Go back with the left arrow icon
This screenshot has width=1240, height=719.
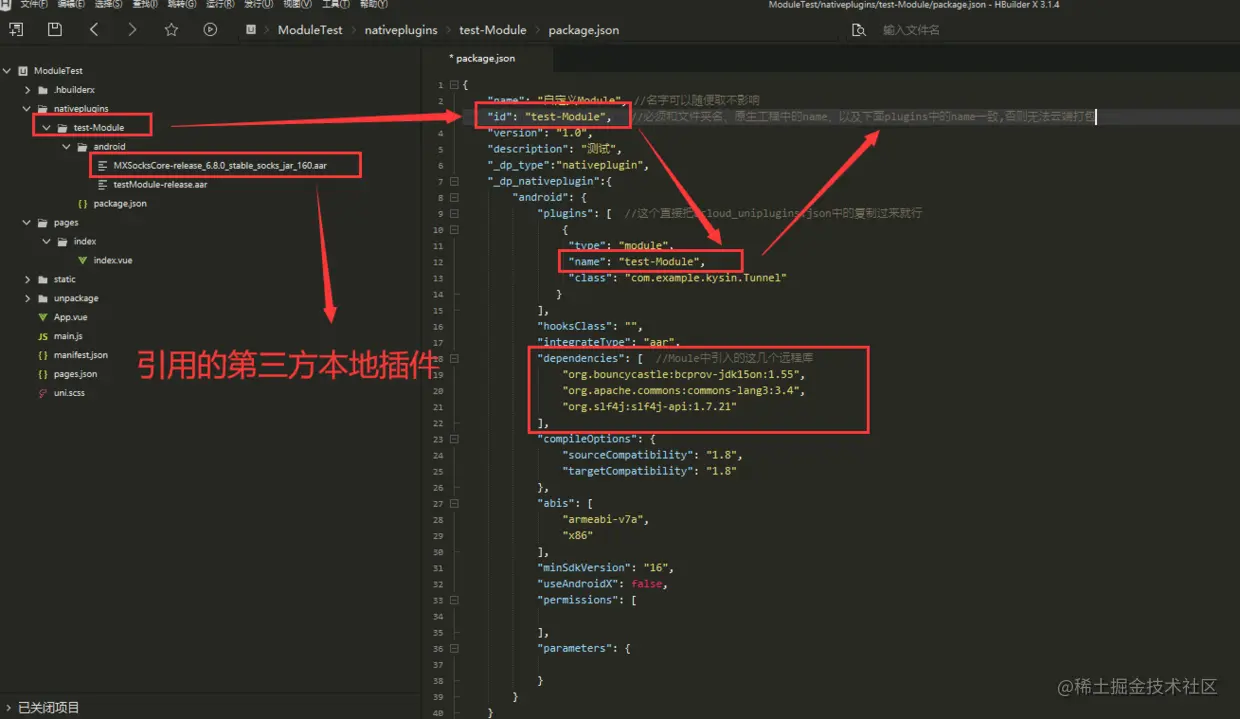94,30
